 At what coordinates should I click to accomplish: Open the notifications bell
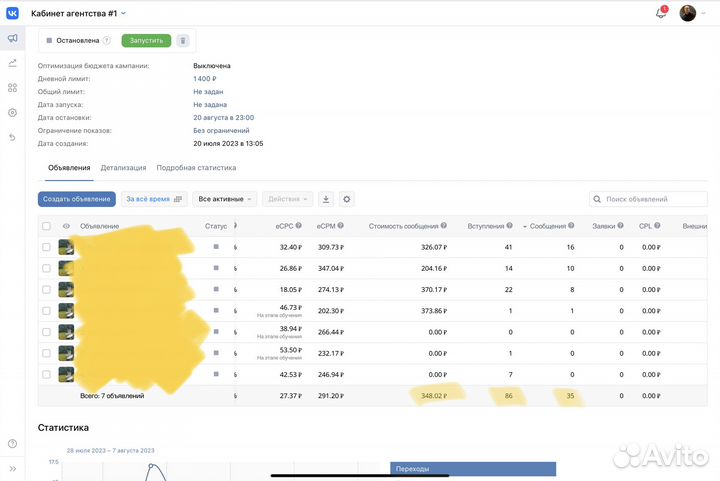point(660,12)
